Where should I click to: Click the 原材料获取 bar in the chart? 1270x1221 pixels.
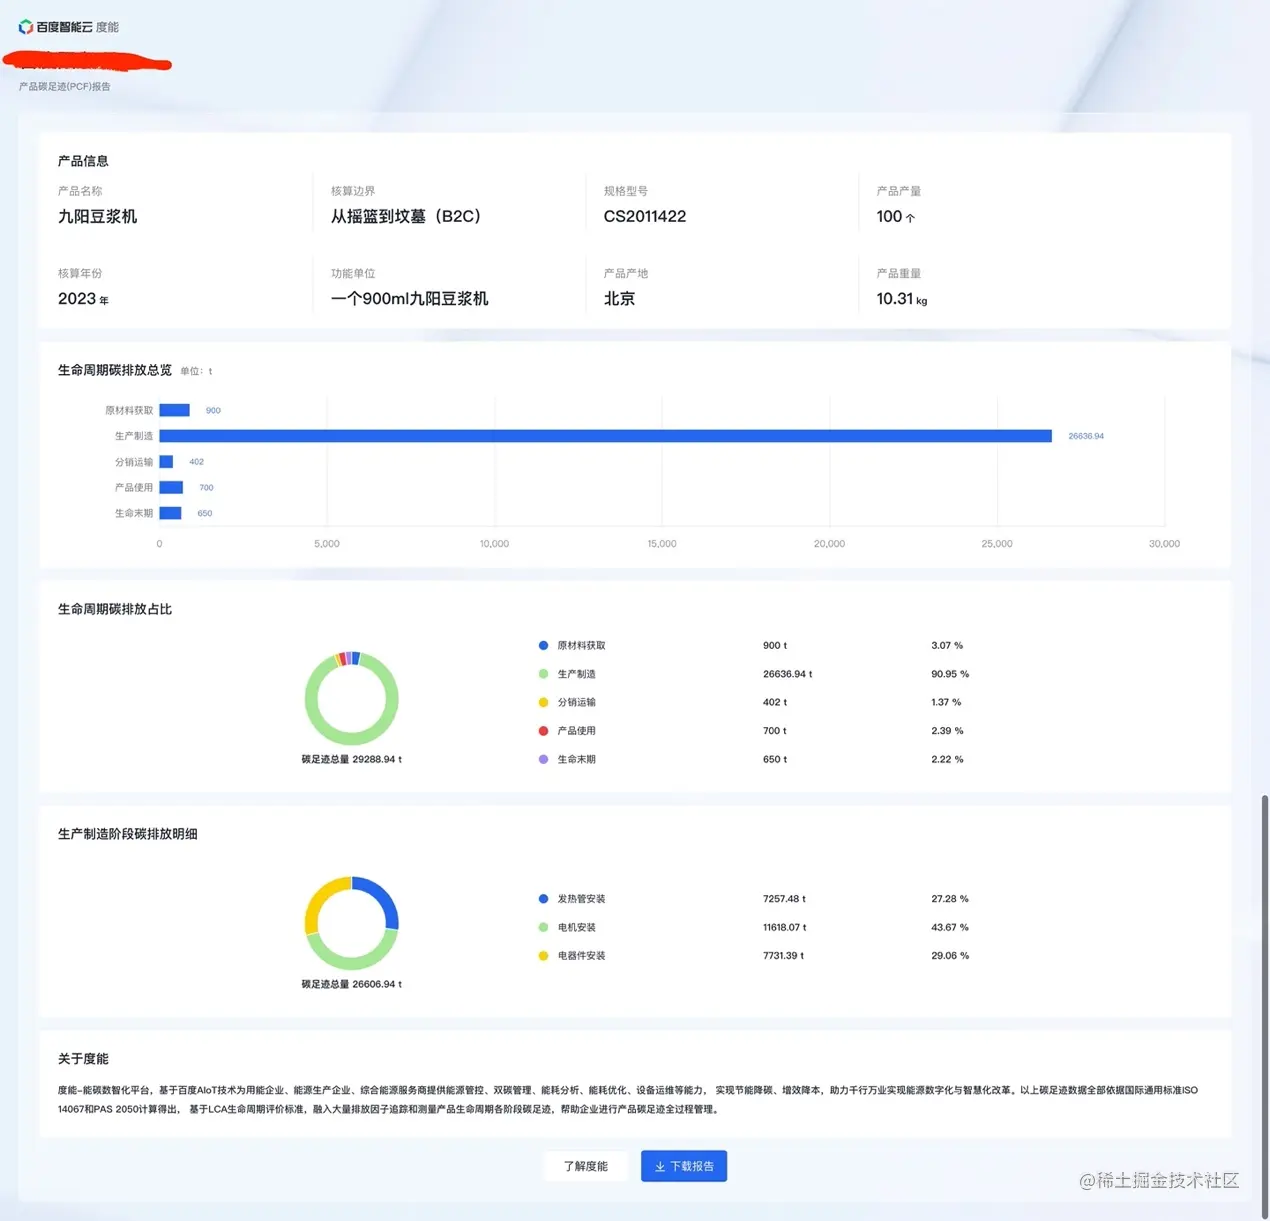click(x=174, y=410)
